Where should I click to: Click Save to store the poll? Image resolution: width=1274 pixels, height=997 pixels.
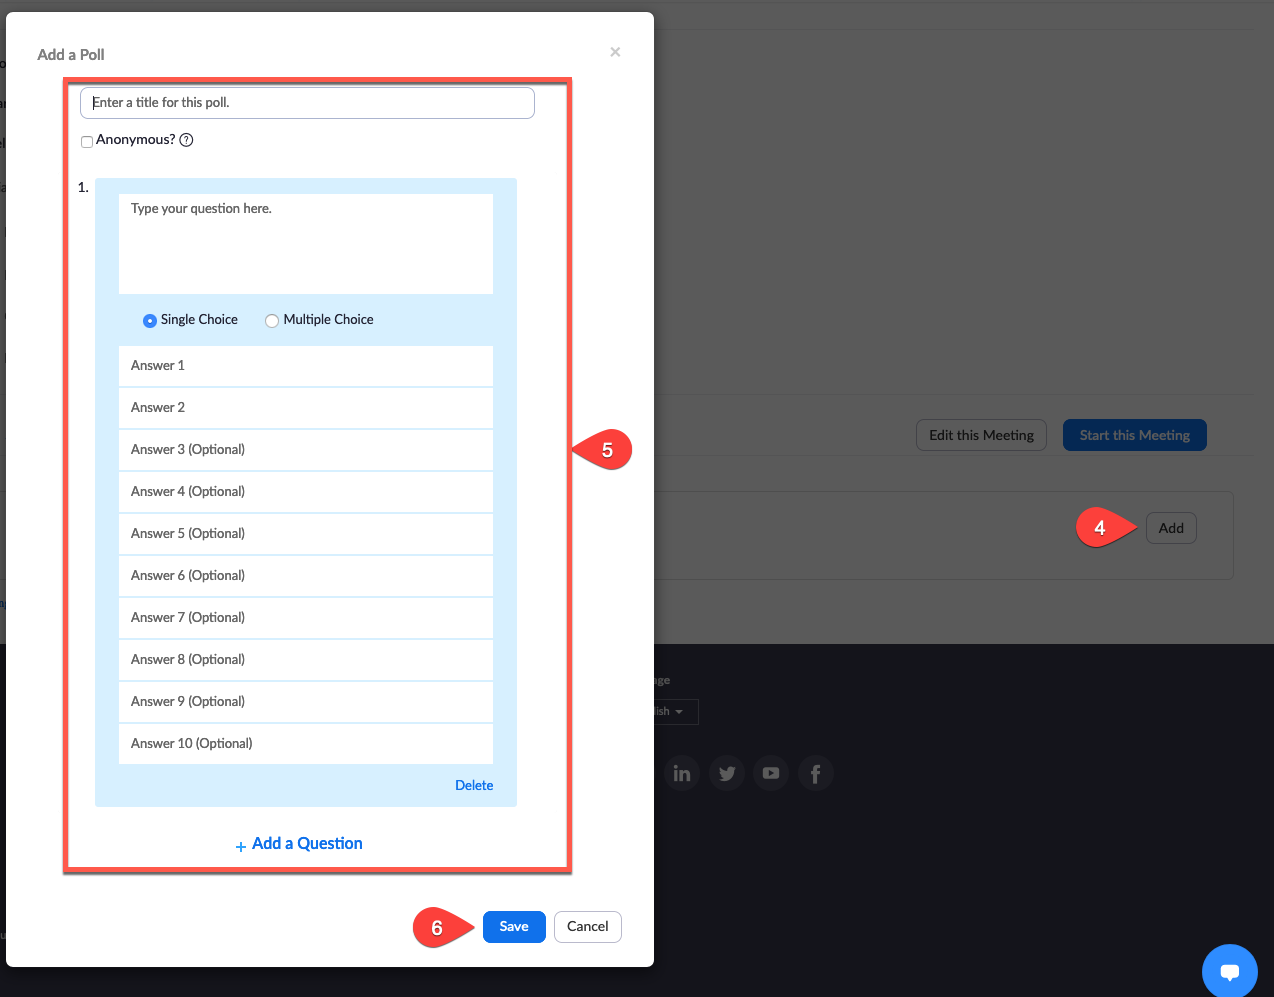514,927
